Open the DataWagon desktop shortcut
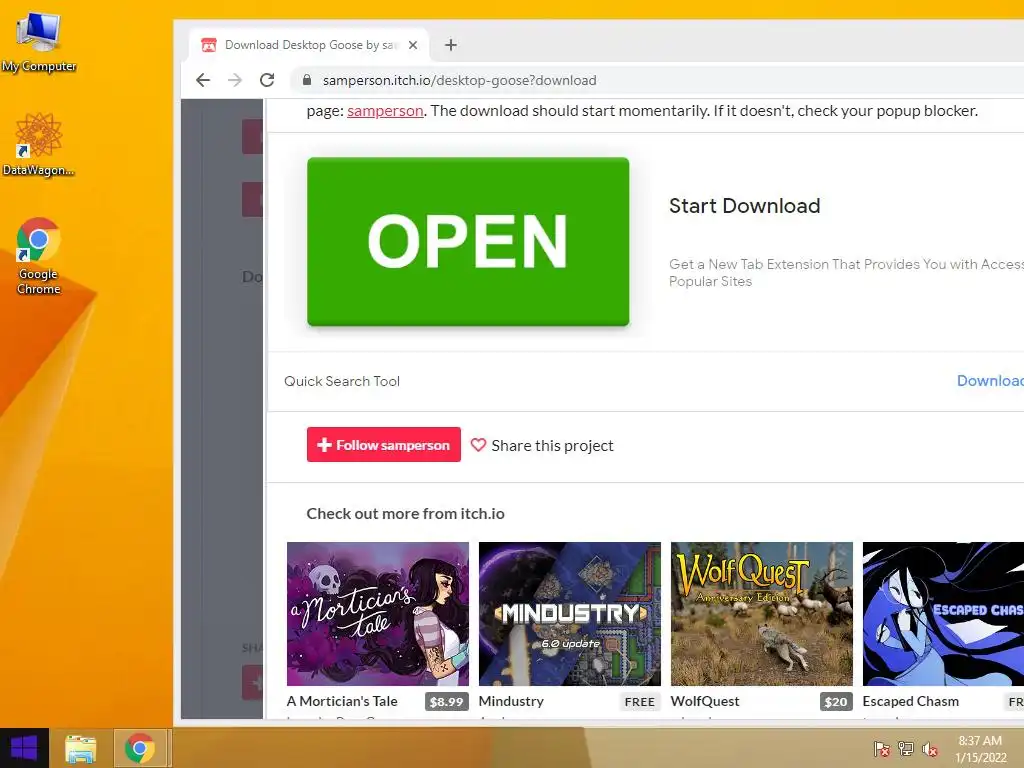The height and width of the screenshot is (768, 1024). click(39, 144)
